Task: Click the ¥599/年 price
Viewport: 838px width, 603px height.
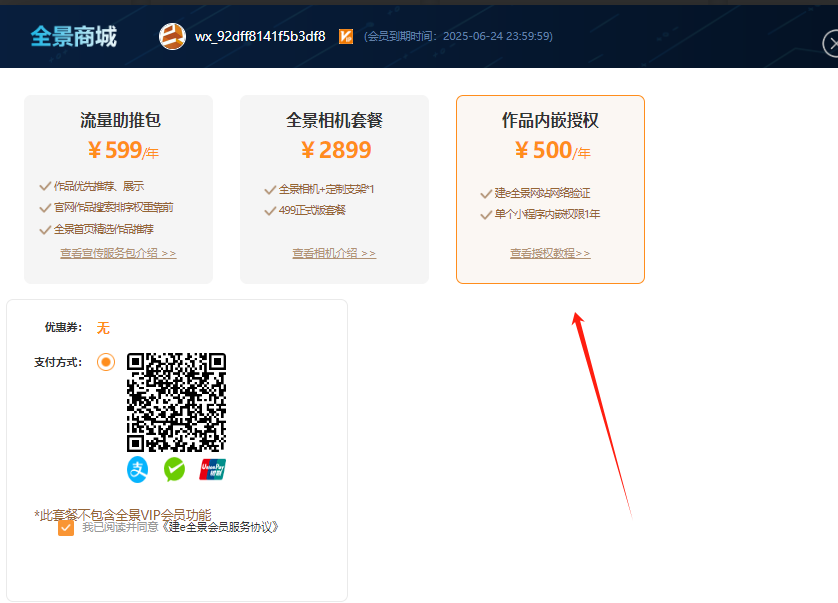Action: point(123,150)
